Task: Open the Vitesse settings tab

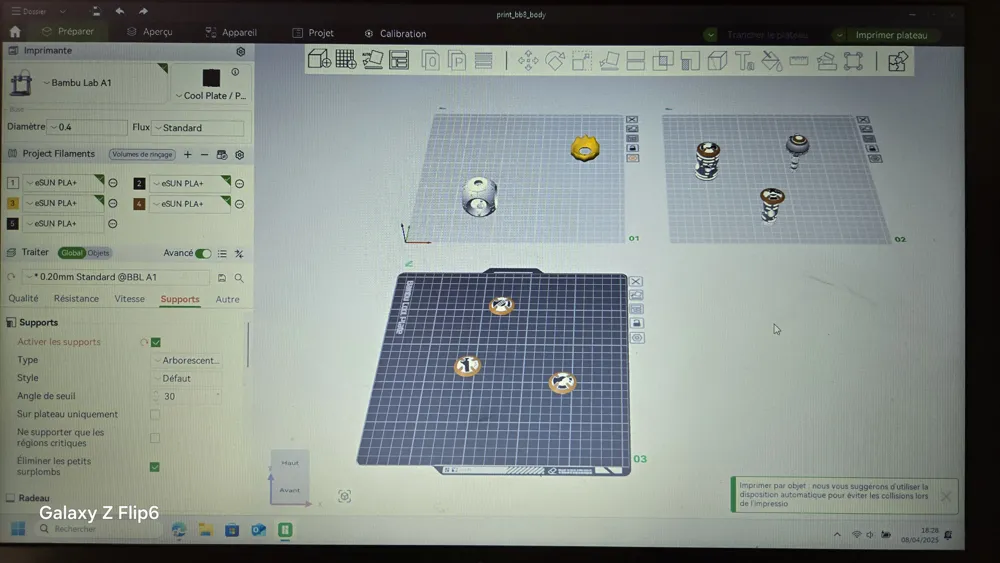Action: pos(129,298)
